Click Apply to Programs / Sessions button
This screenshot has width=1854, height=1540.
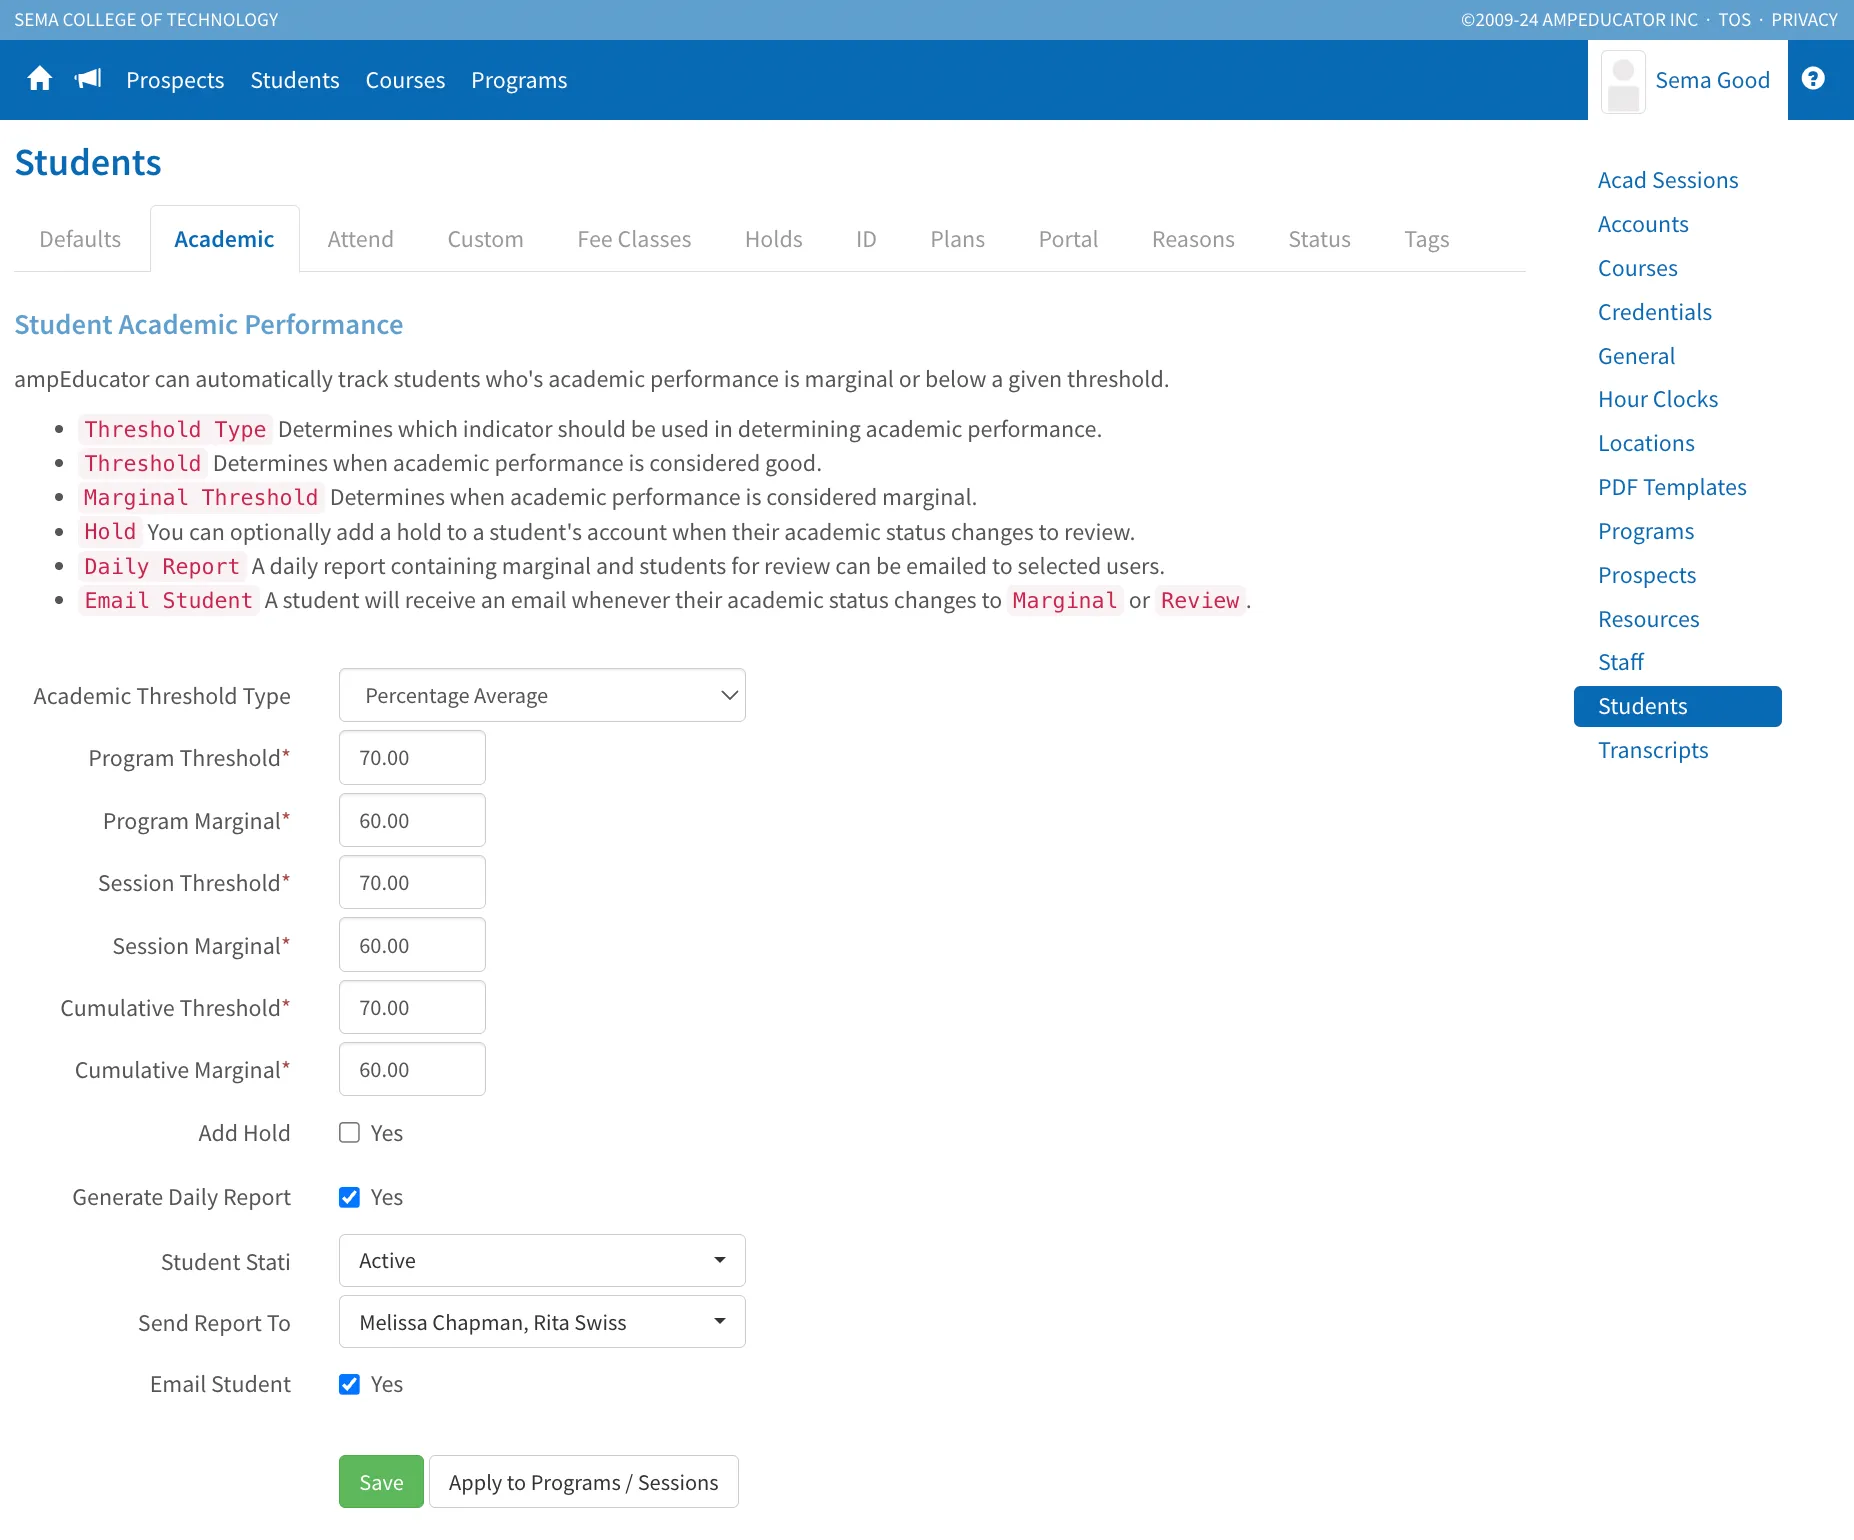[584, 1482]
